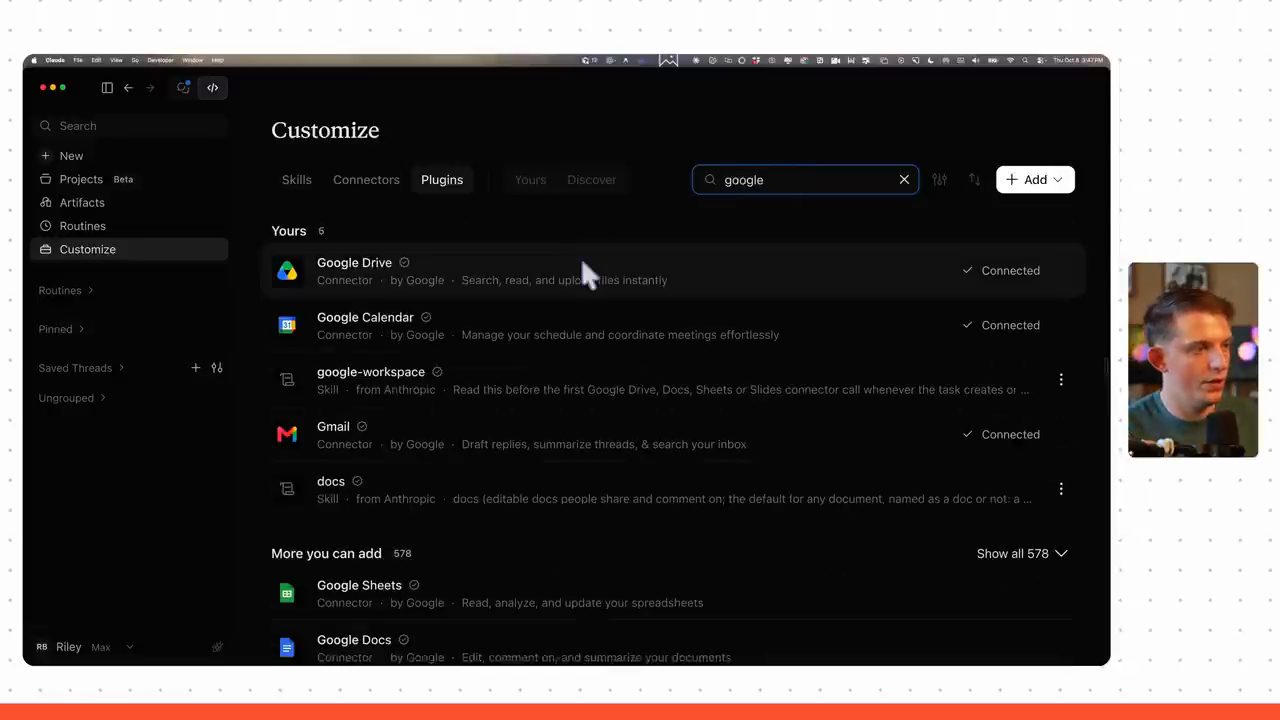Select the Plugins tab
The width and height of the screenshot is (1280, 720).
point(442,180)
